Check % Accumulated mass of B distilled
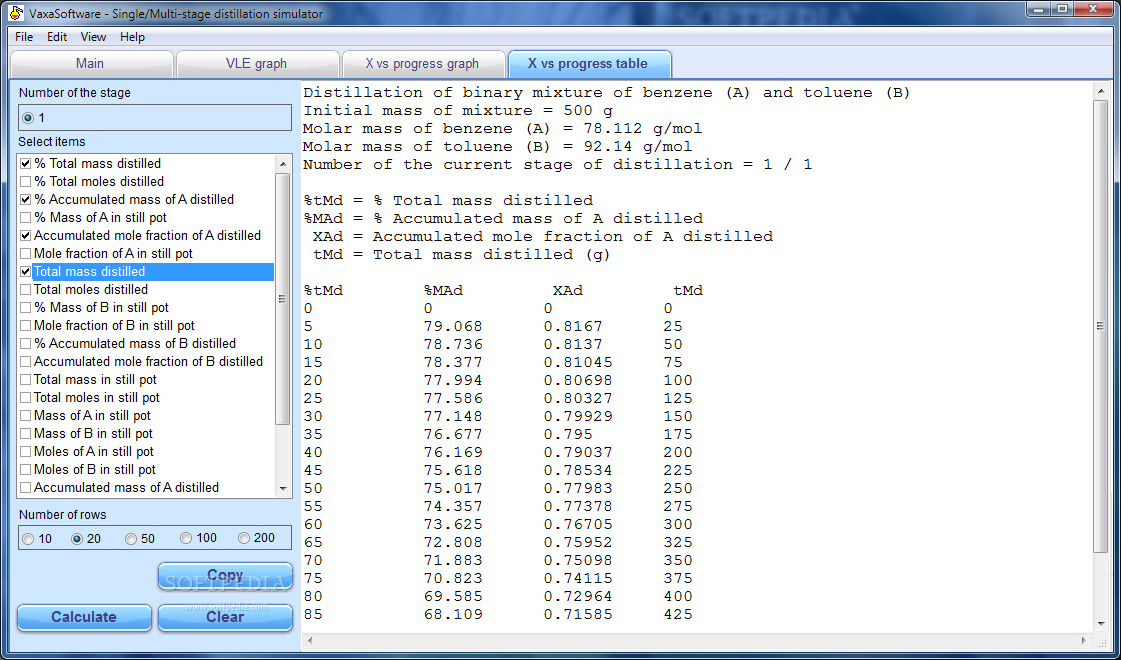 pyautogui.click(x=26, y=344)
